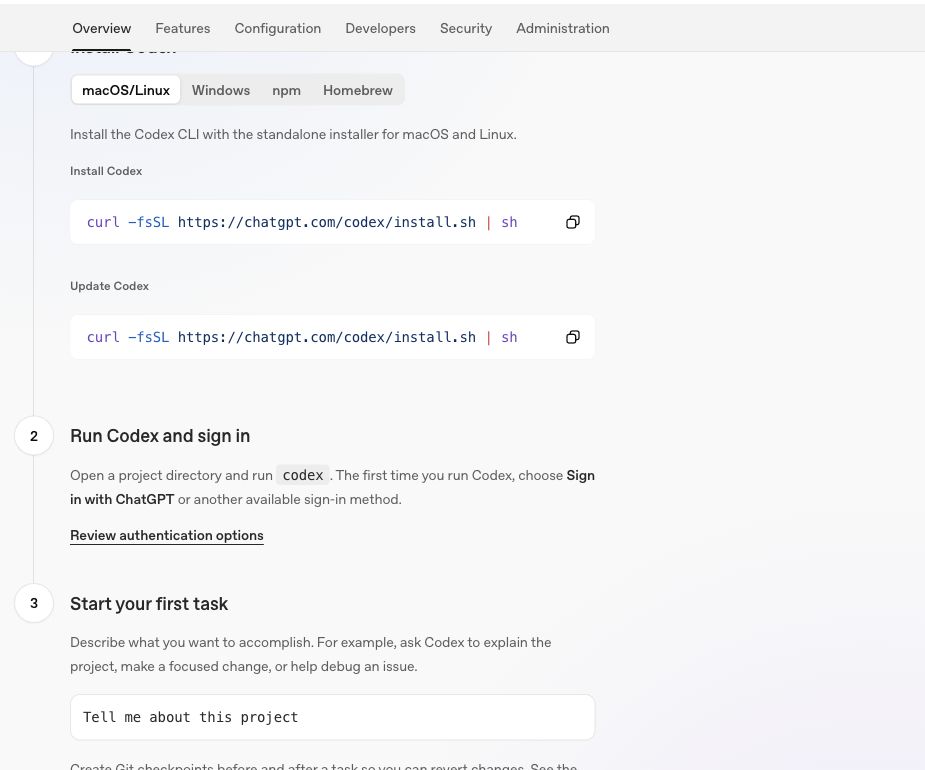Switch to the Developers tab
The width and height of the screenshot is (925, 770).
pos(381,28)
